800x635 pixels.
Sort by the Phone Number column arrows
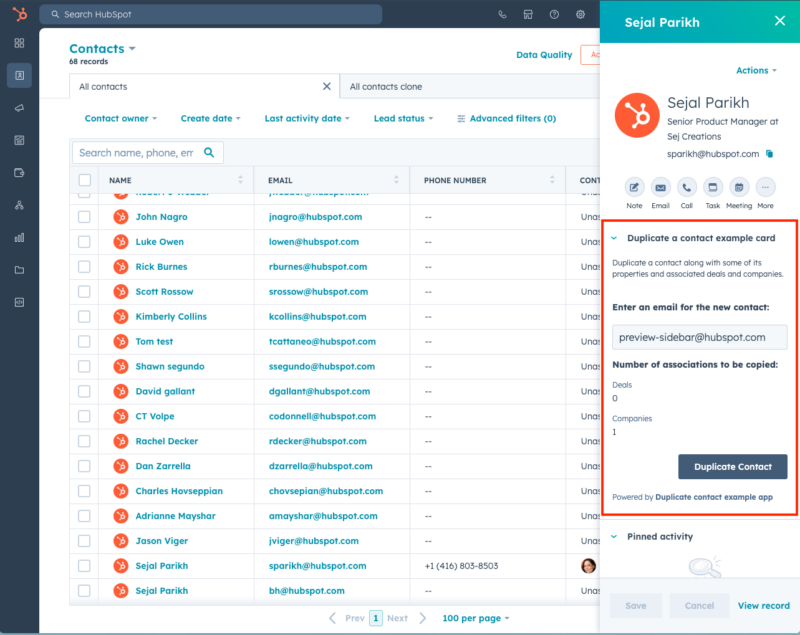(552, 180)
